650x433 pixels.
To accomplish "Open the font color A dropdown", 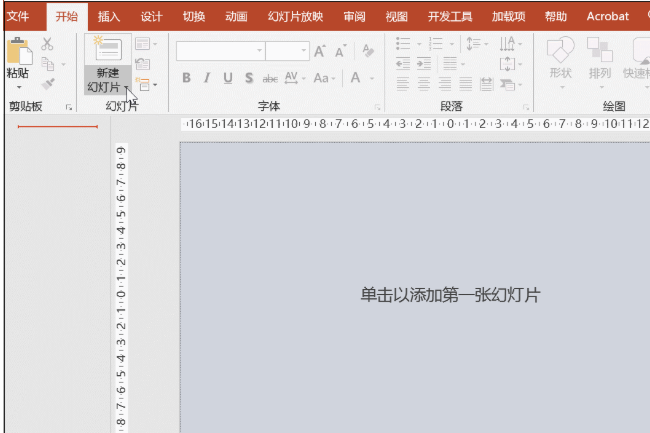I will (372, 78).
